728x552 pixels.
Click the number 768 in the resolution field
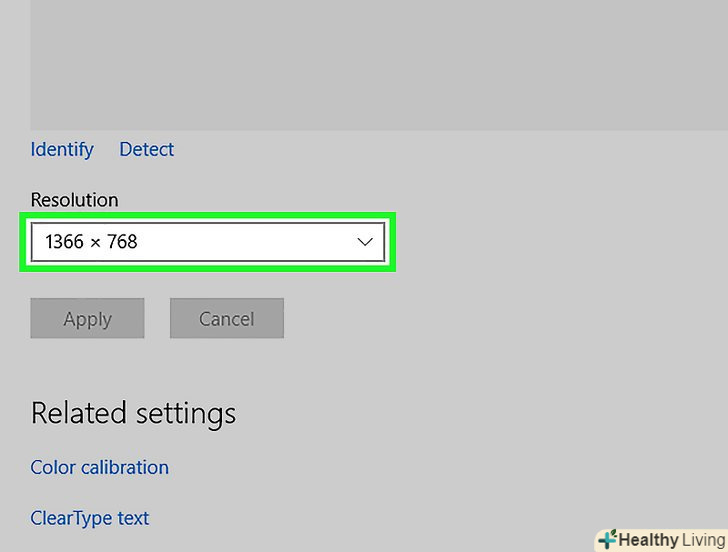click(121, 241)
